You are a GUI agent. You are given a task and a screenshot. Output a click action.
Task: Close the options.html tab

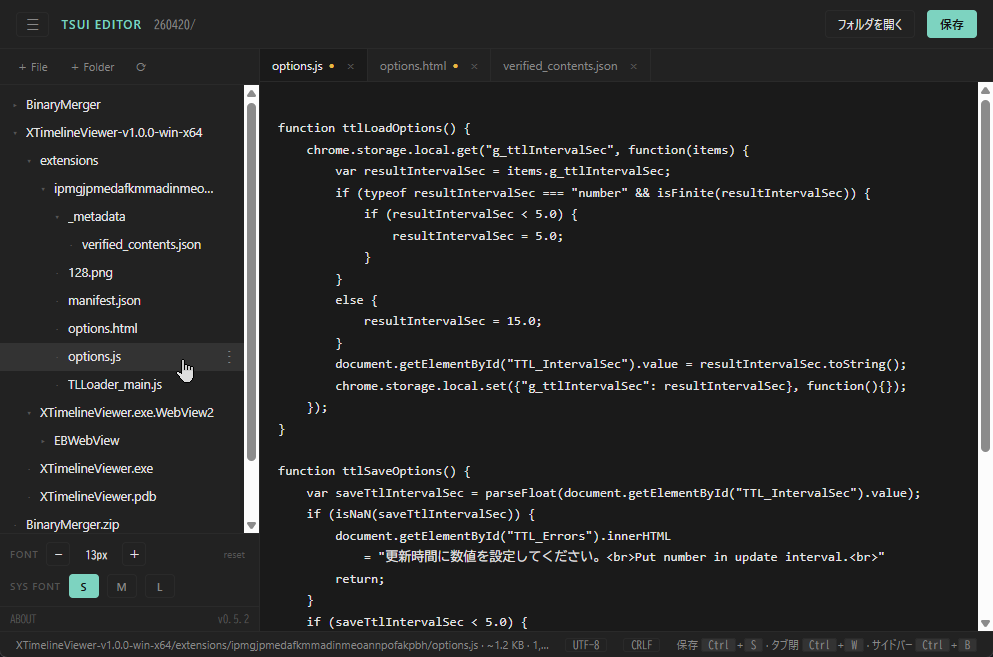[x=474, y=67]
